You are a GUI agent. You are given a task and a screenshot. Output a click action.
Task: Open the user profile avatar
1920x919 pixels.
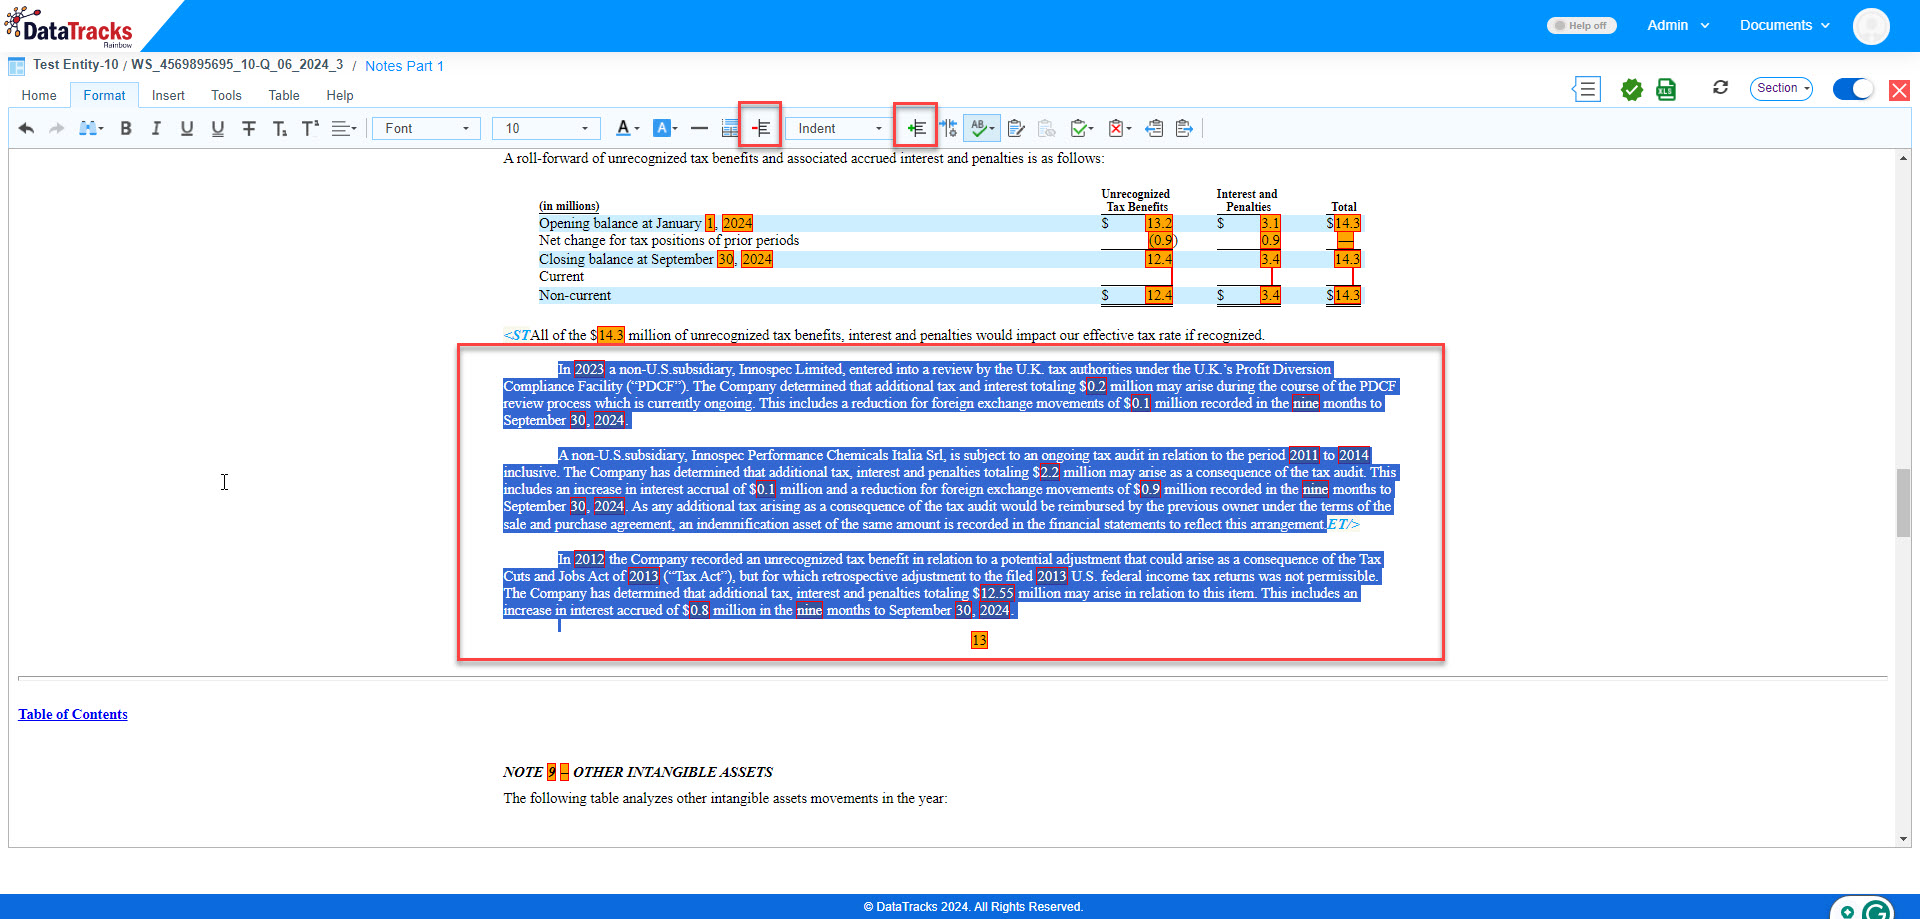1870,26
